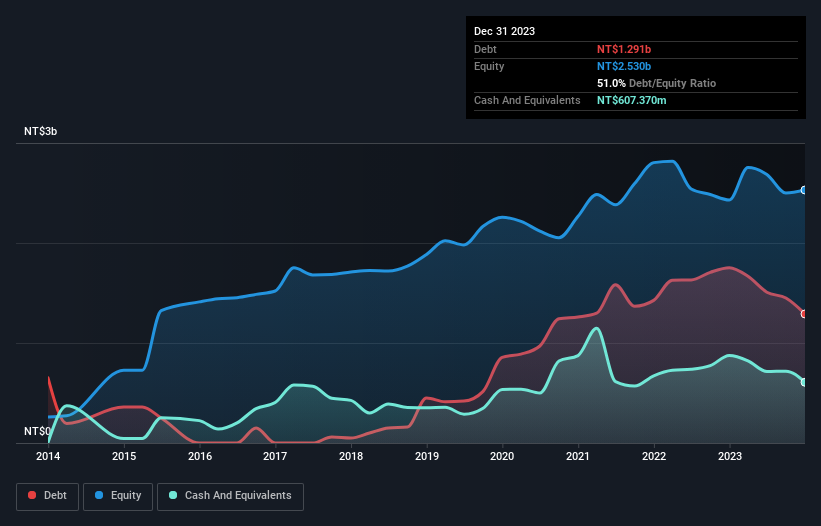Click the NT$2.530b equity value
This screenshot has width=821, height=526.
624,66
